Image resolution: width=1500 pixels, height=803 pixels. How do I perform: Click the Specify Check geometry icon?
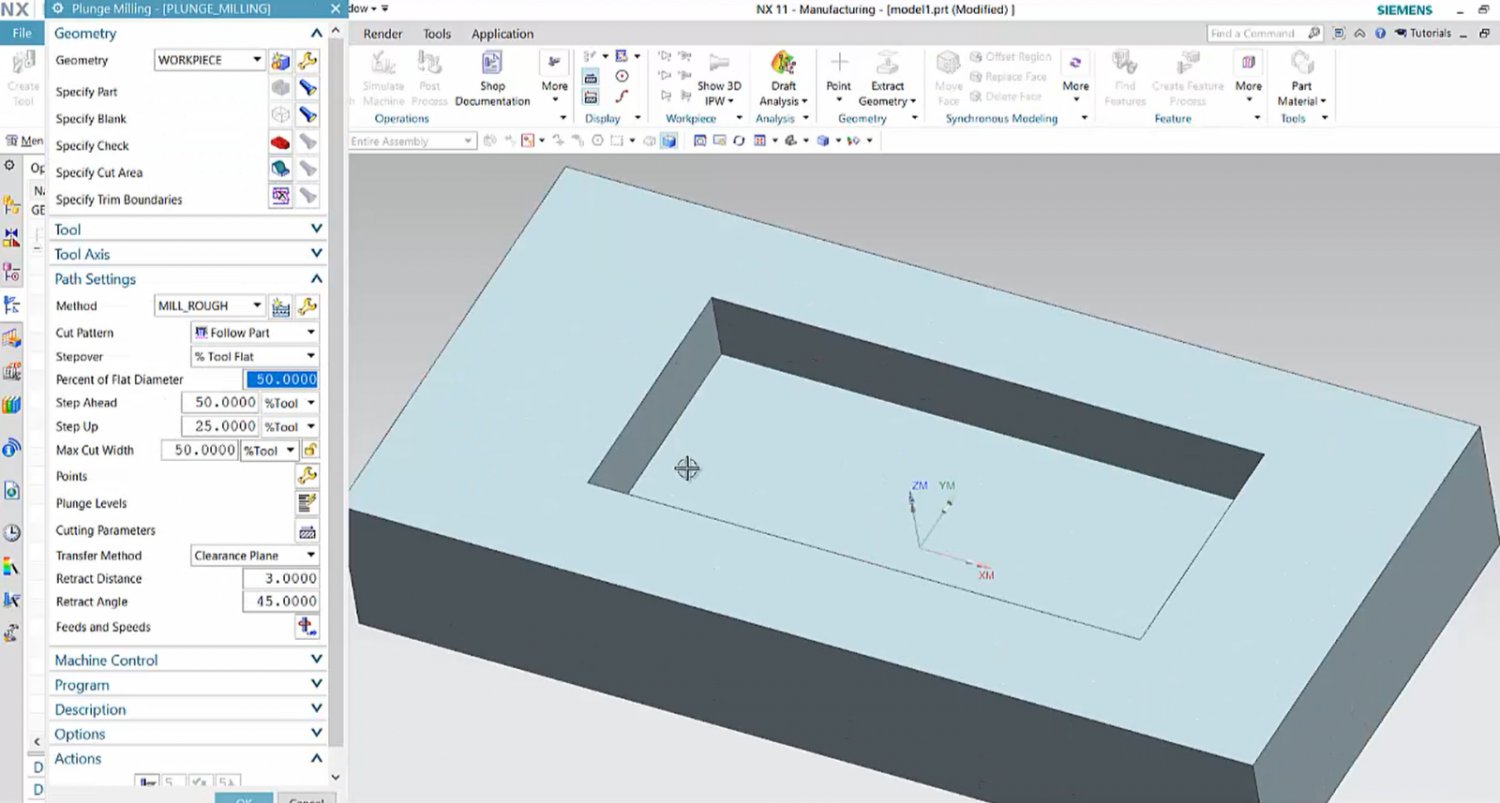281,141
